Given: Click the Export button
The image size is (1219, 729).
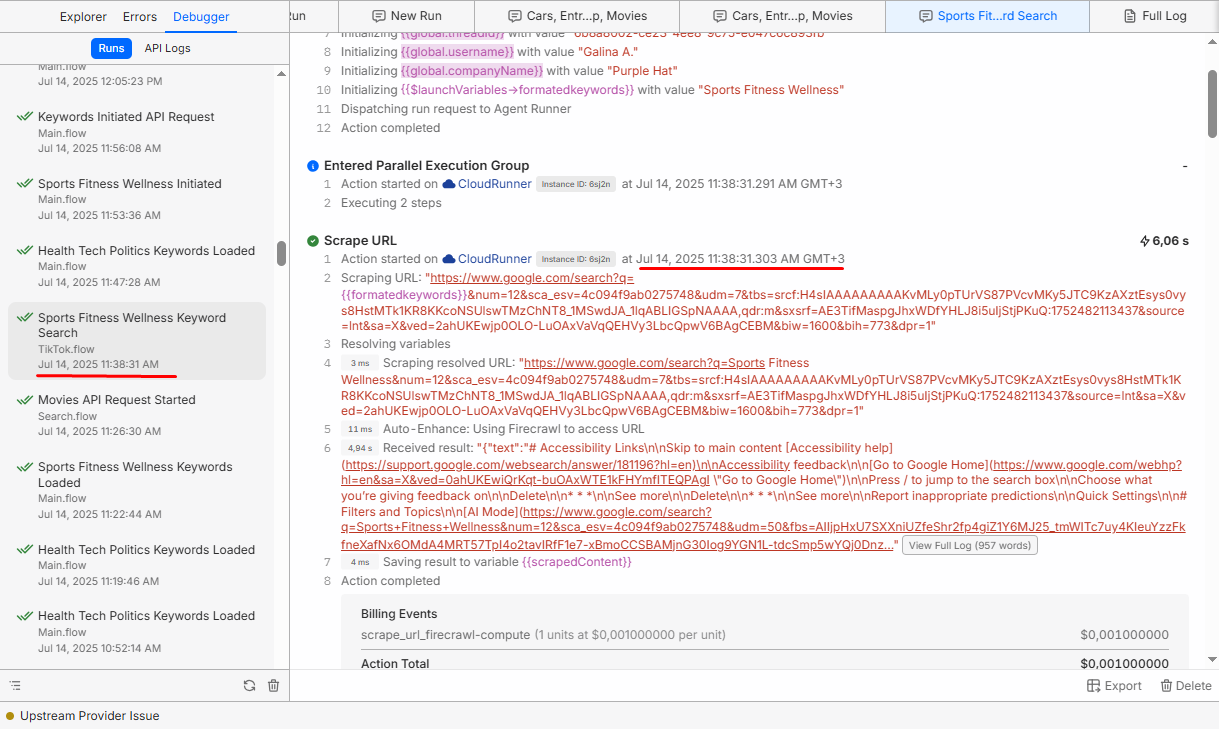Looking at the screenshot, I should tap(1114, 686).
